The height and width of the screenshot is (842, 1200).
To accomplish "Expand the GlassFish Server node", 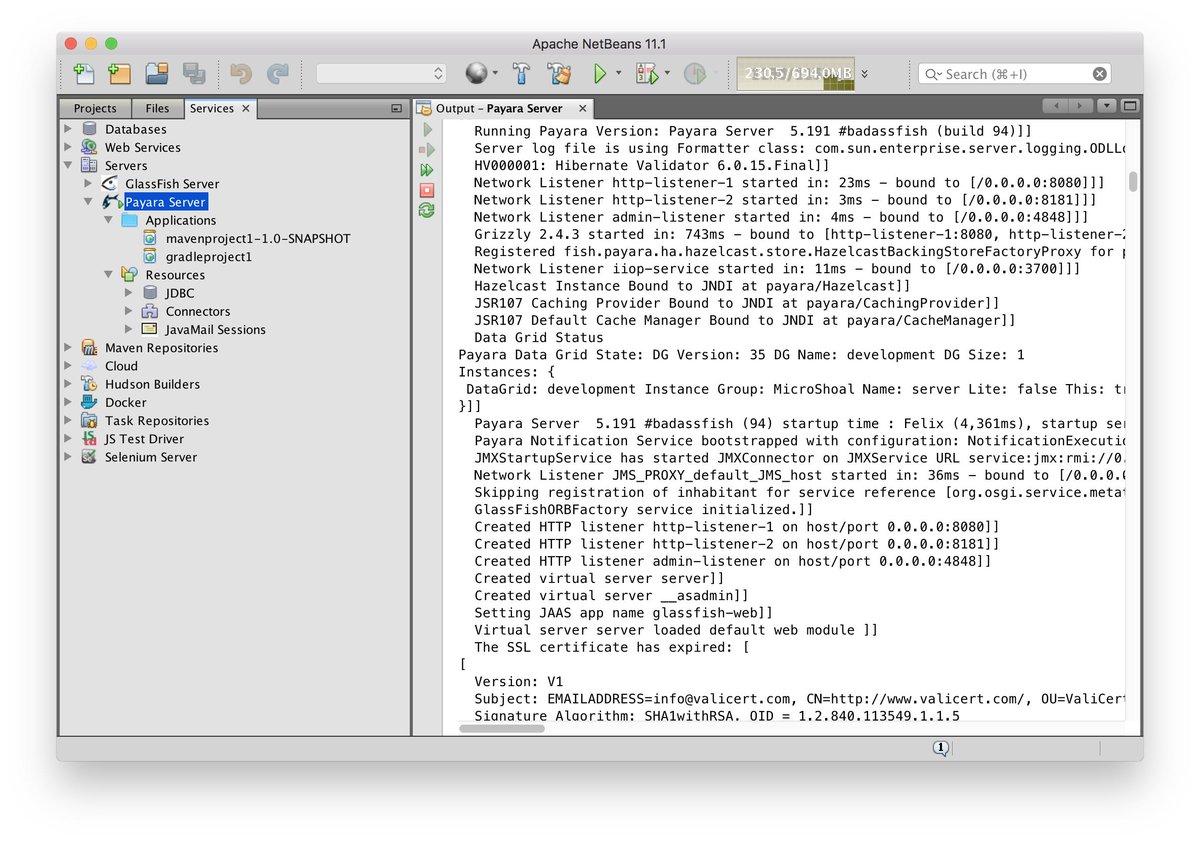I will pyautogui.click(x=88, y=184).
